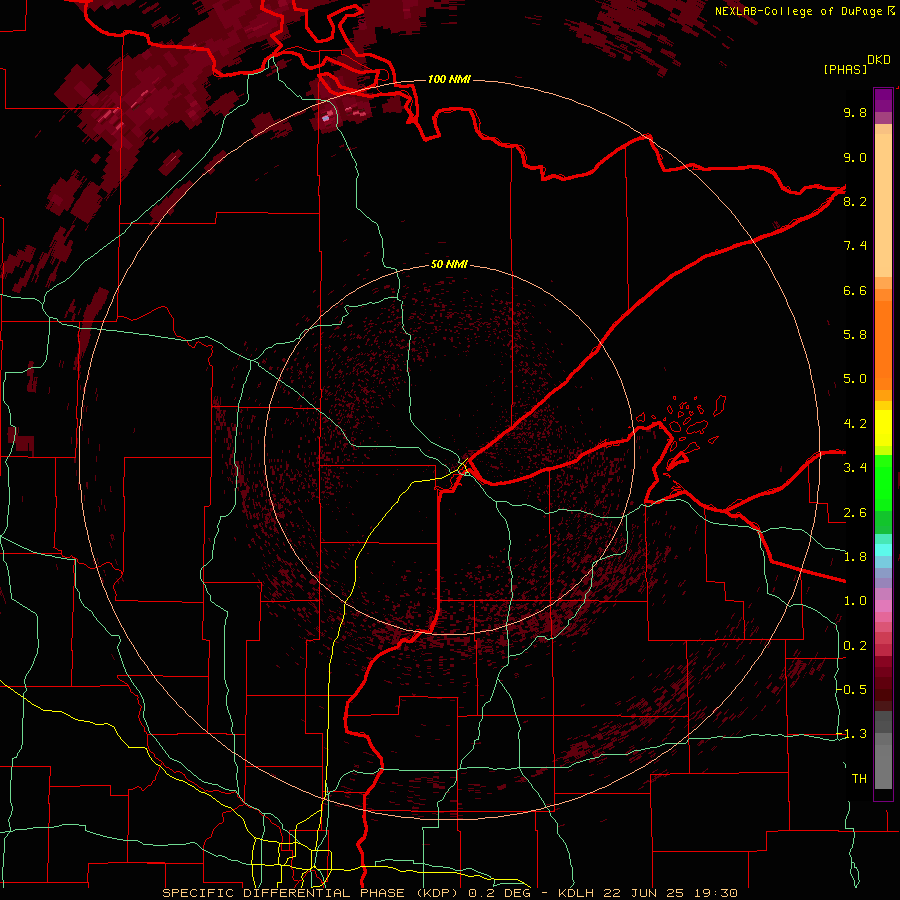
Task: Click the KDLH 22 JUN 25 19:30 timestamp
Action: [647, 893]
